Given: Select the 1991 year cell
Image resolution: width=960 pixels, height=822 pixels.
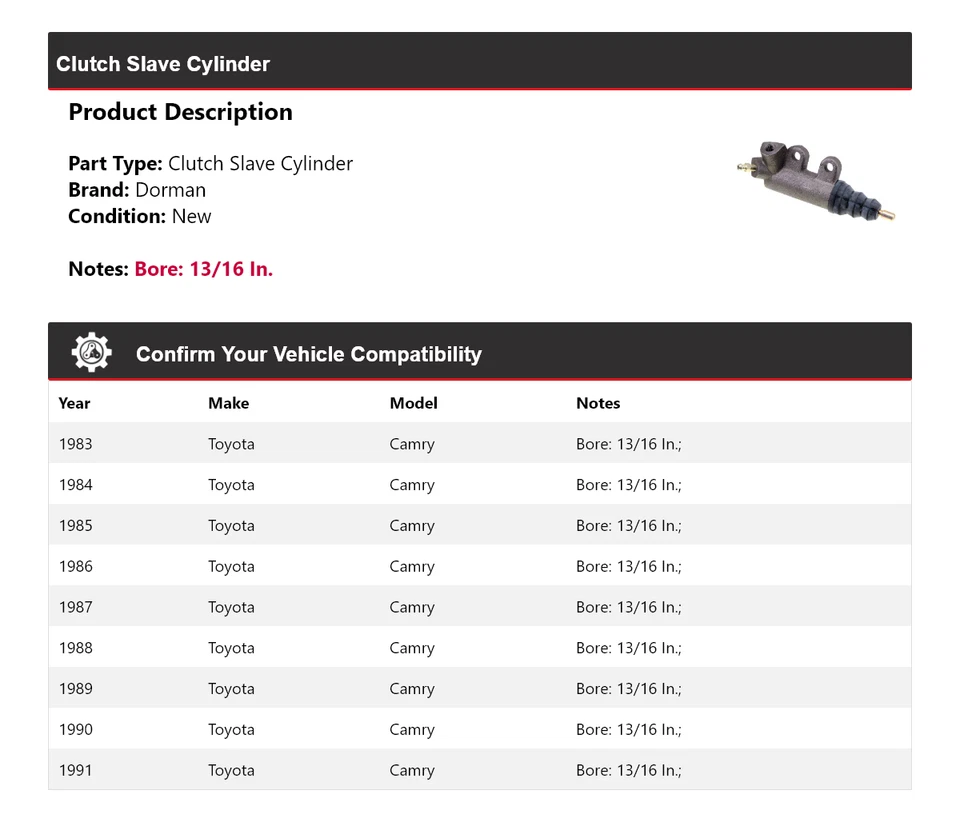Looking at the screenshot, I should tap(76, 771).
